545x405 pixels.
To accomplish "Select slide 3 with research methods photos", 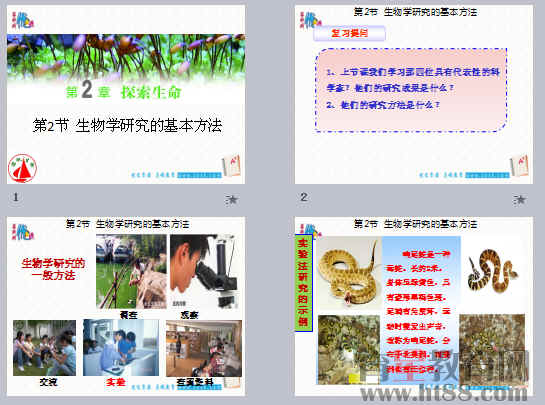I will pyautogui.click(x=126, y=306).
